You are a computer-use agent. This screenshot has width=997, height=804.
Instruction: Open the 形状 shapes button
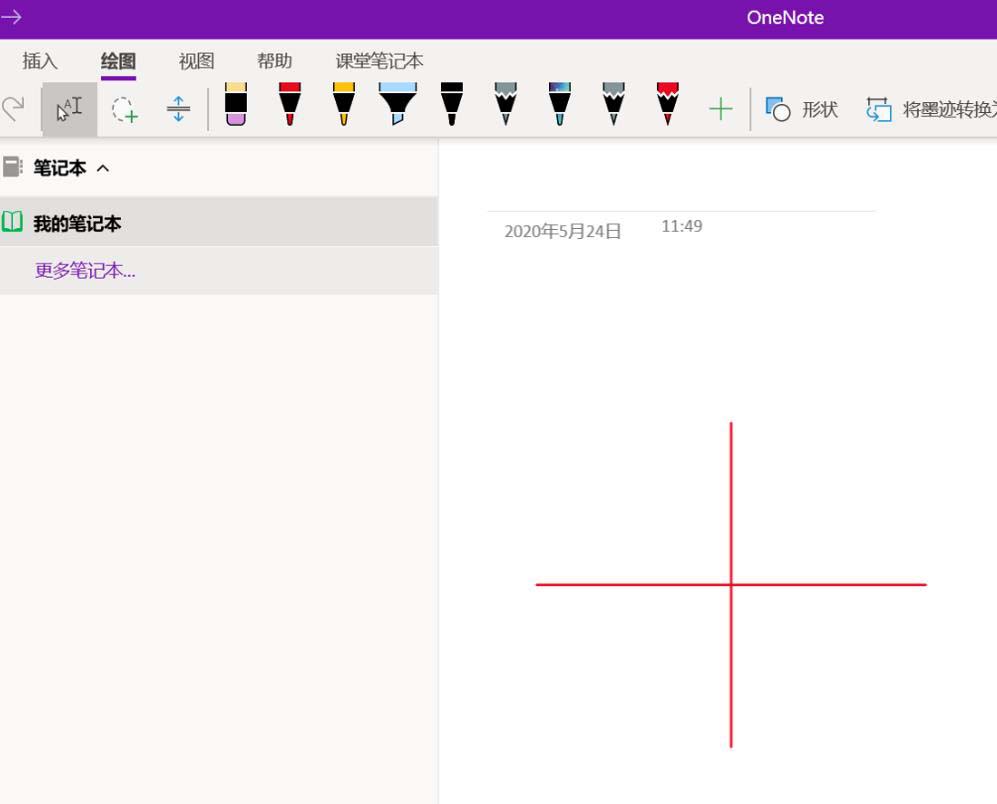point(802,109)
